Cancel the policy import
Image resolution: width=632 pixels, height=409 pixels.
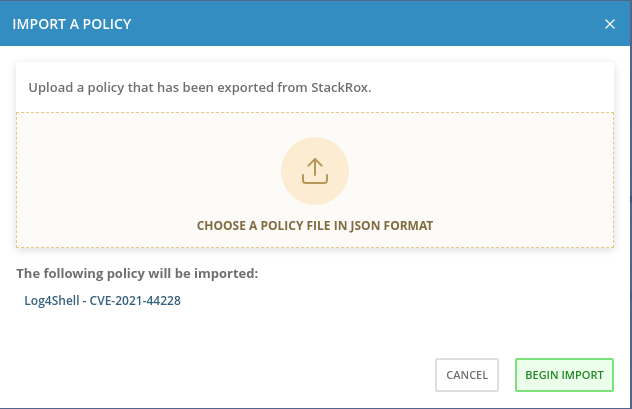click(x=467, y=375)
